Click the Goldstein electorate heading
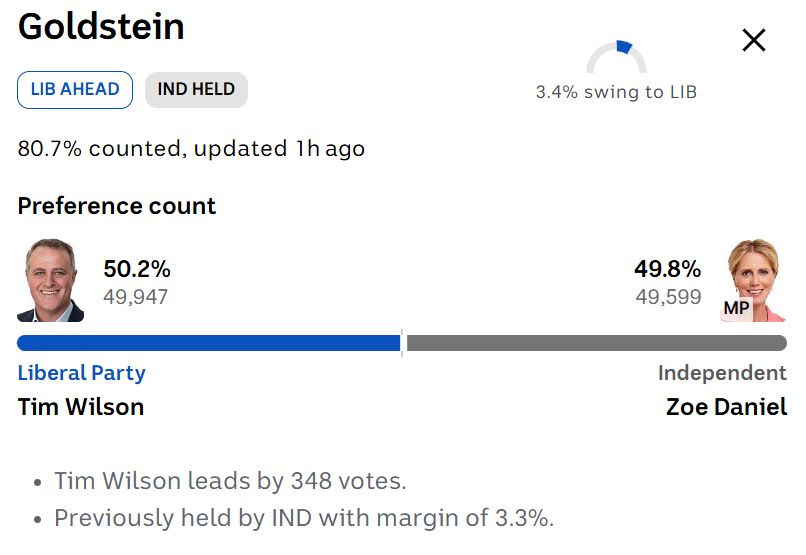806x555 pixels. coord(101,27)
